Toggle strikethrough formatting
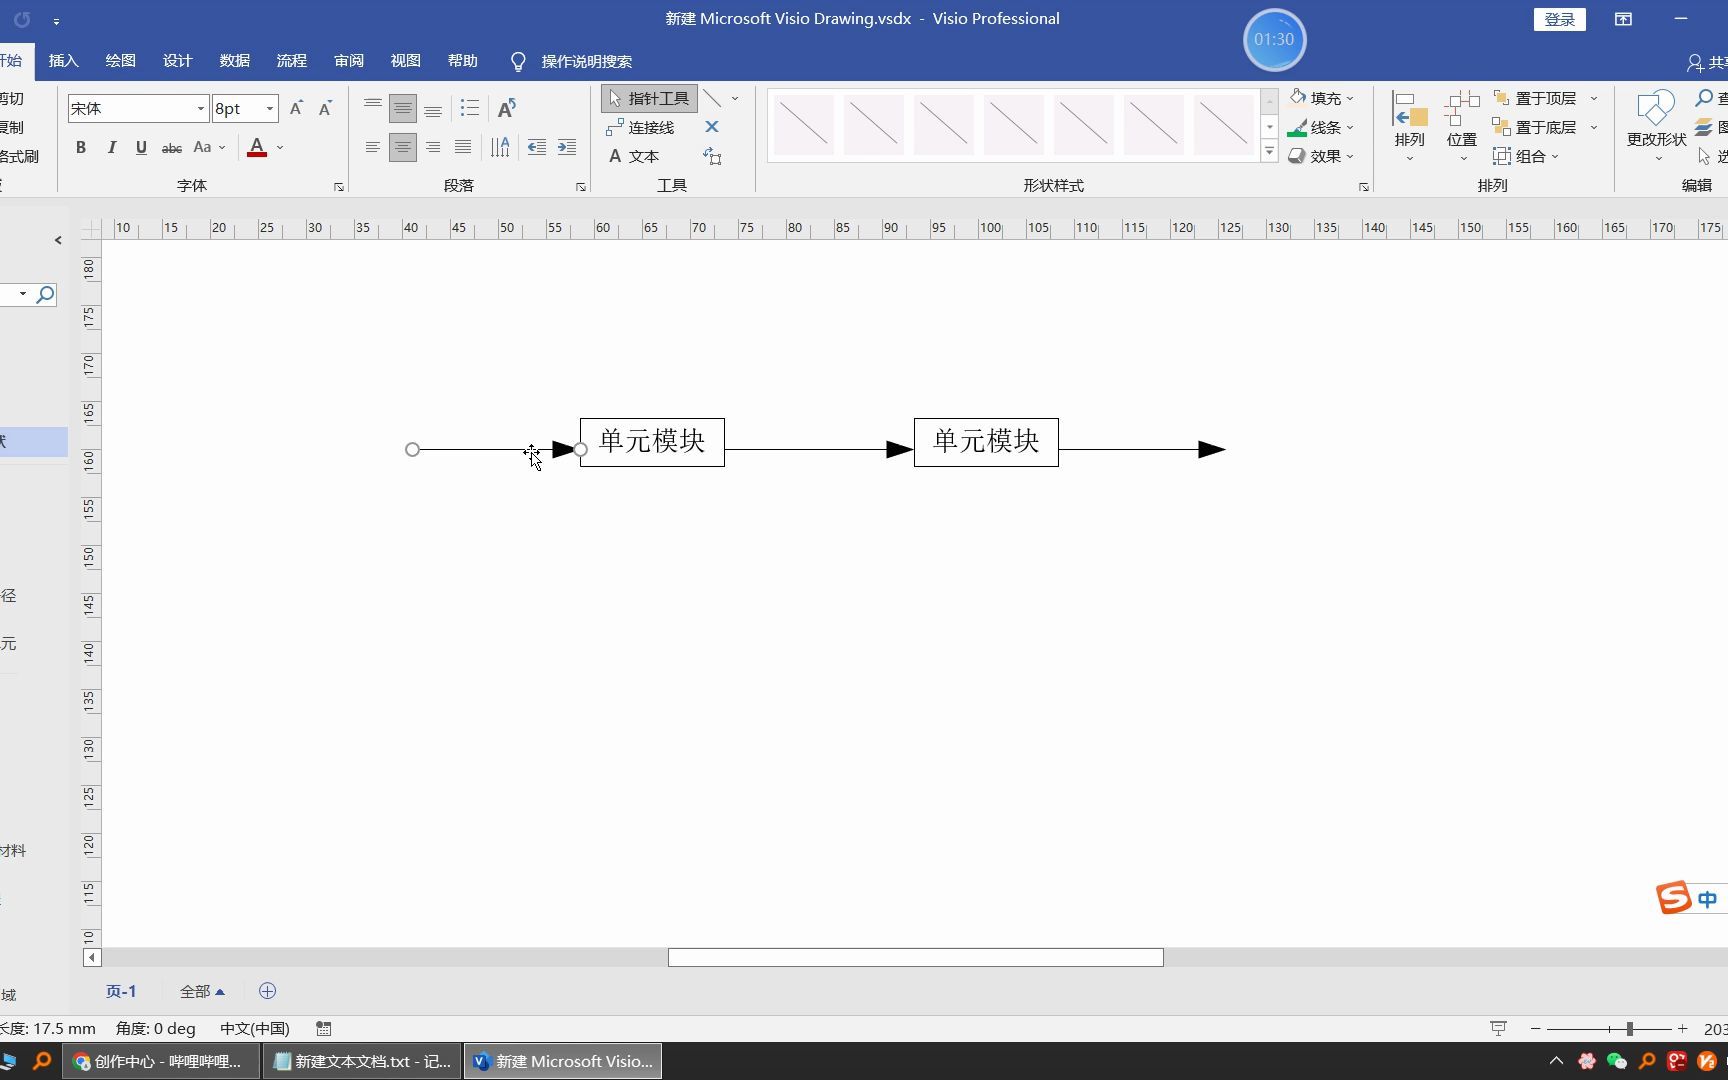Viewport: 1728px width, 1080px height. point(172,147)
